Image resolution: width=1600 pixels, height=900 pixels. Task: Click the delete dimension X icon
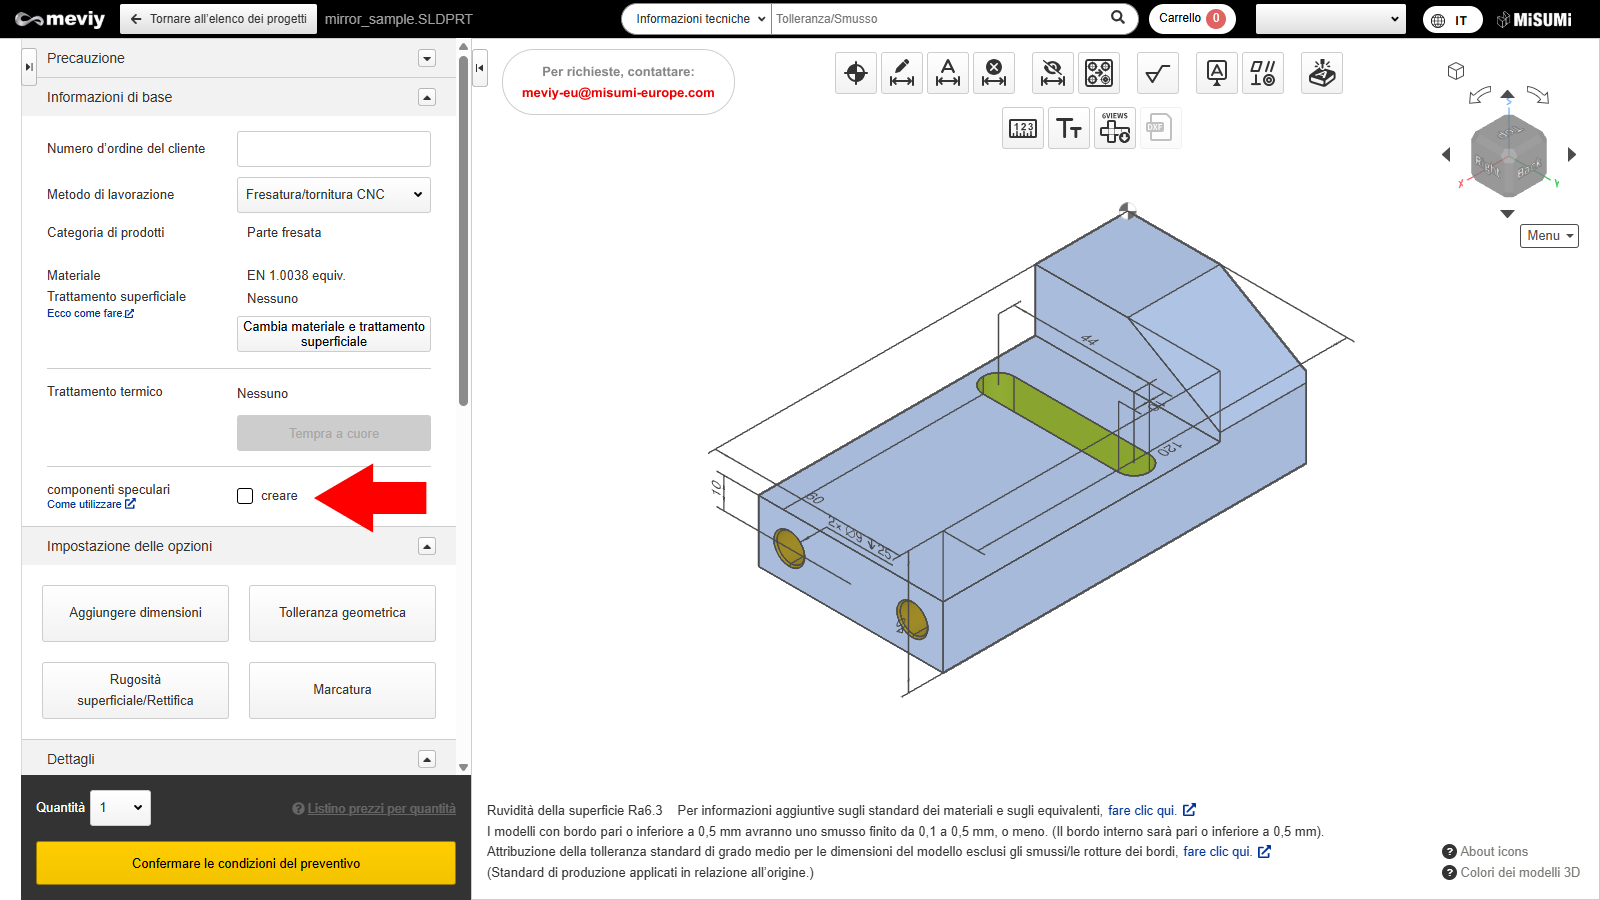click(994, 73)
